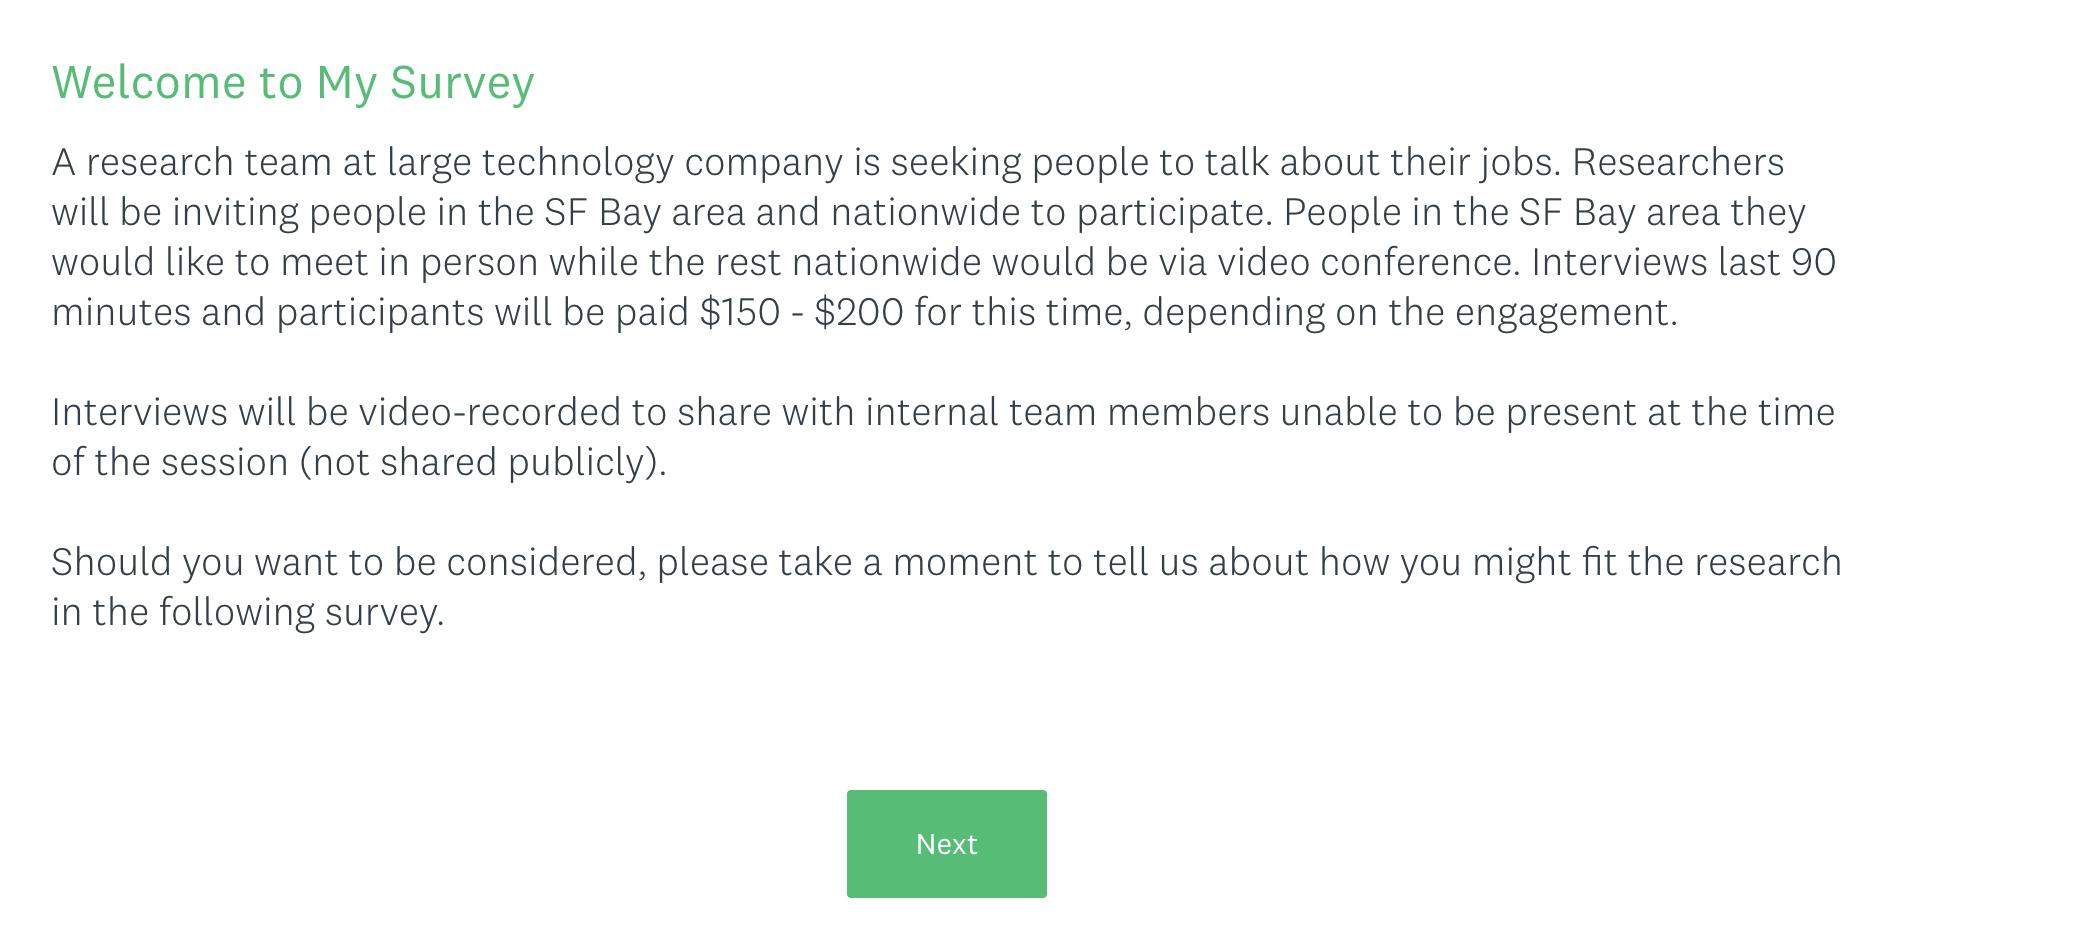Click the "Should you want to be considered" paragraph
Image resolution: width=2078 pixels, height=948 pixels.
point(946,587)
